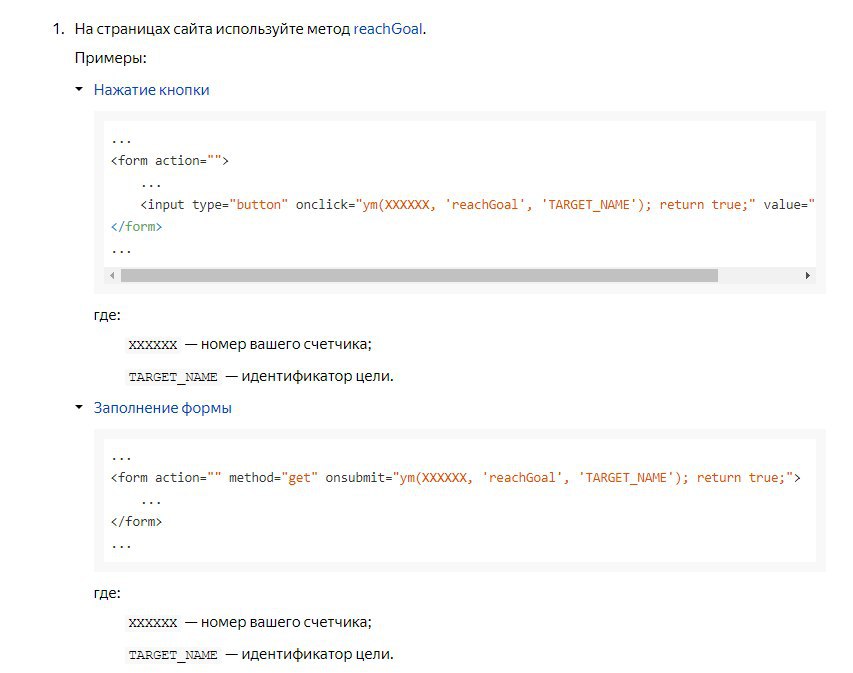Click the Примеры: label
Viewport: 853px width, 673px height.
tap(111, 58)
